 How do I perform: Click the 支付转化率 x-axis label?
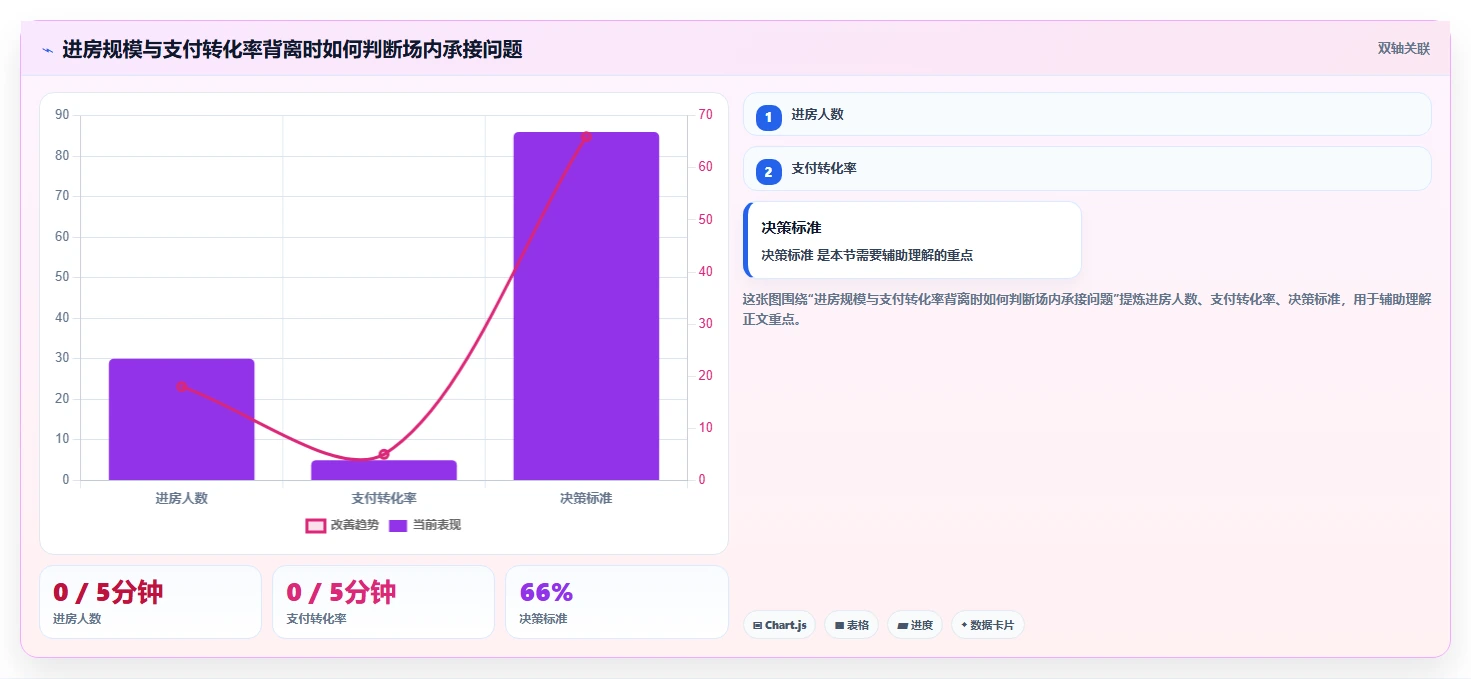tap(384, 498)
